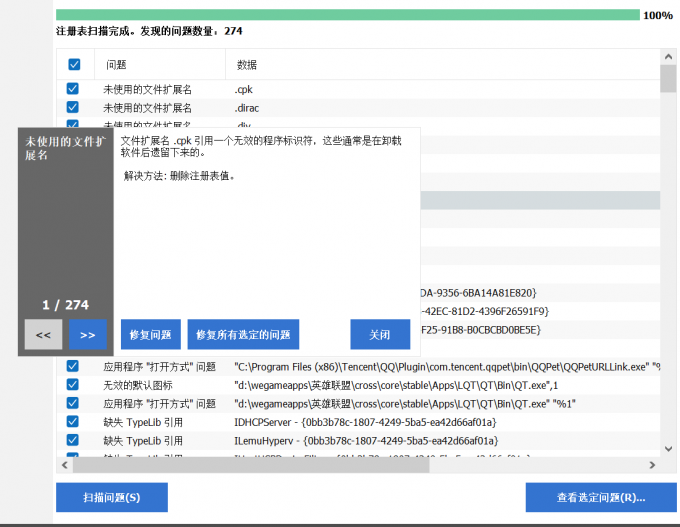The image size is (680, 527).
Task: Toggle the select-all checkbox in the table header
Action: pyautogui.click(x=74, y=65)
